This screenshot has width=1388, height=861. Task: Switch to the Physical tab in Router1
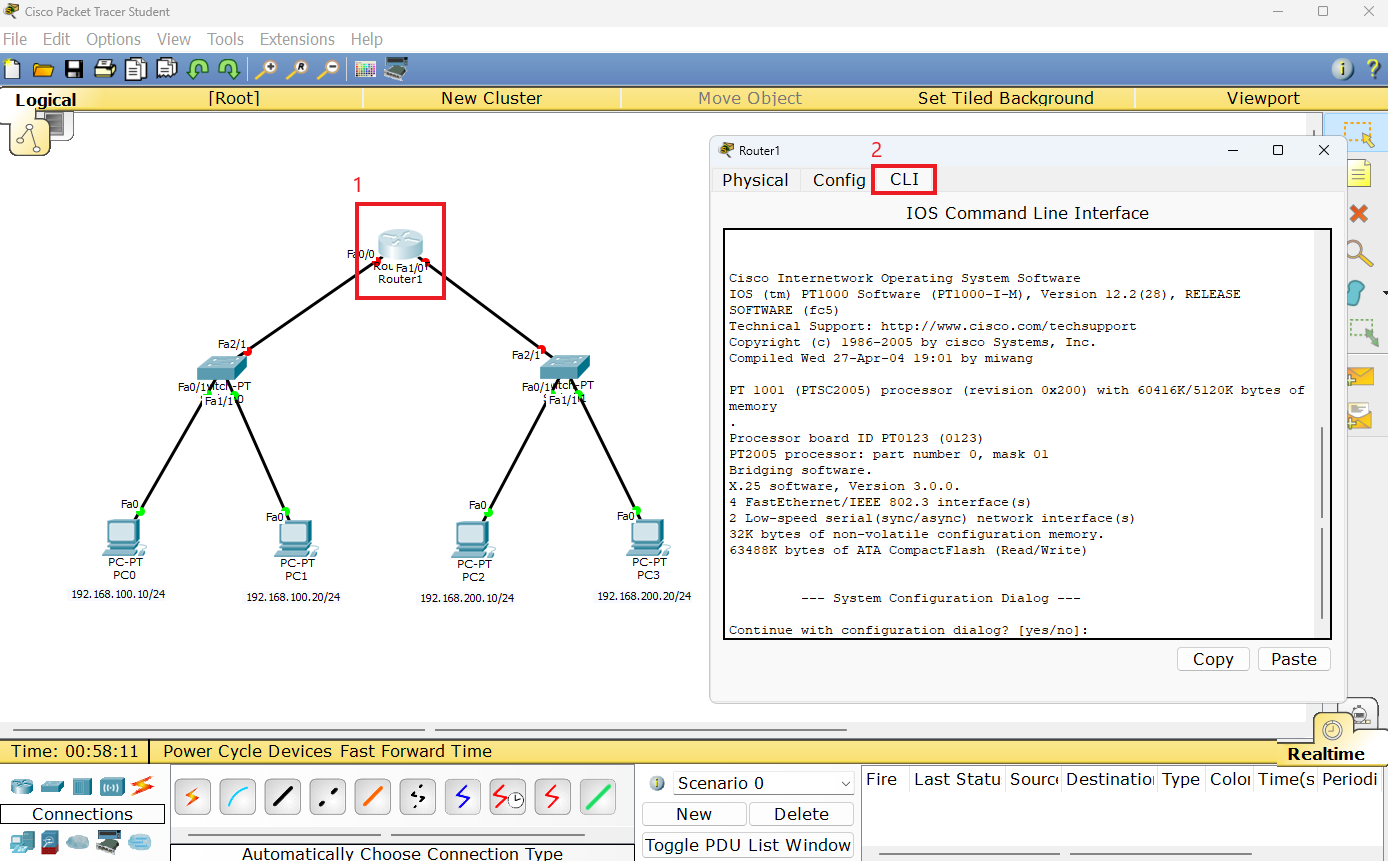tap(755, 180)
